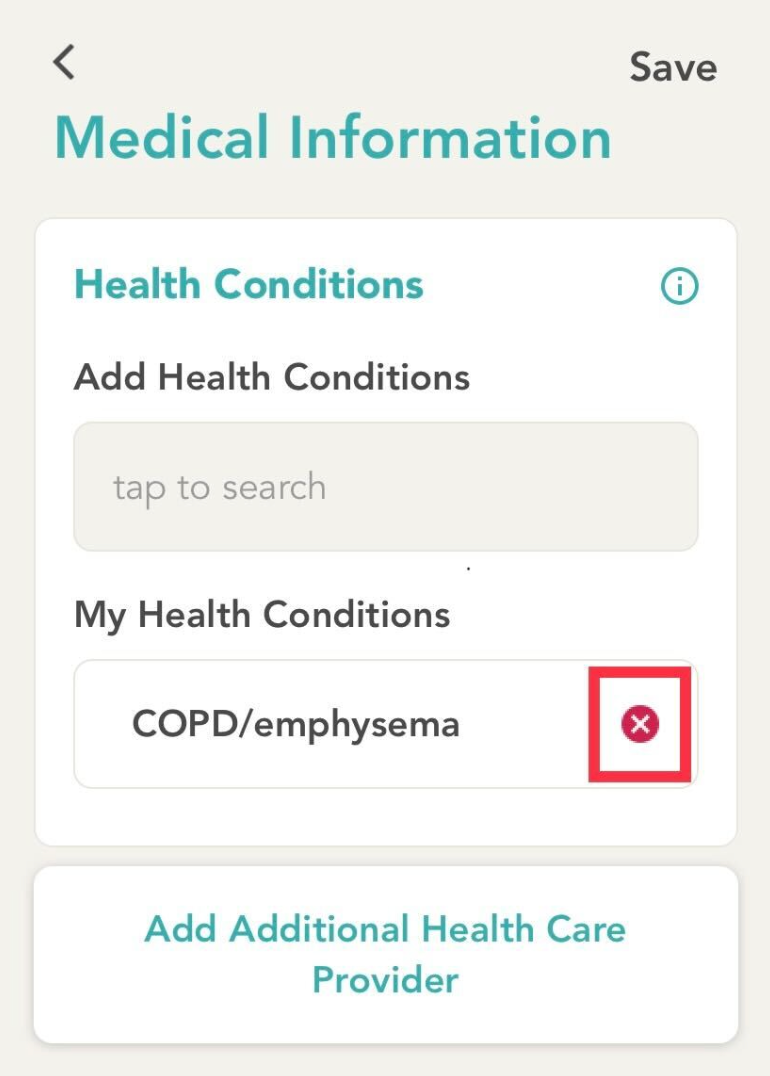This screenshot has height=1076, width=770.
Task: Focus the 'tap to search' box
Action: [385, 487]
